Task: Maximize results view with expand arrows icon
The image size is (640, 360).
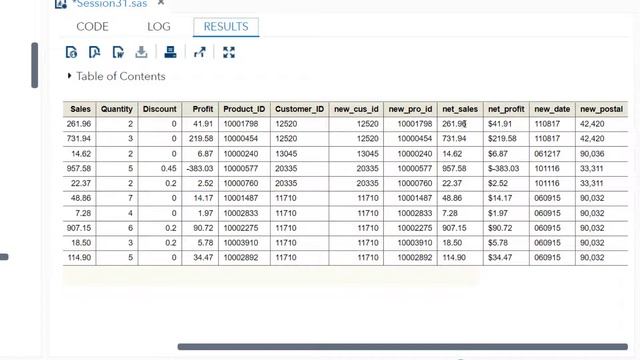Action: [229, 52]
